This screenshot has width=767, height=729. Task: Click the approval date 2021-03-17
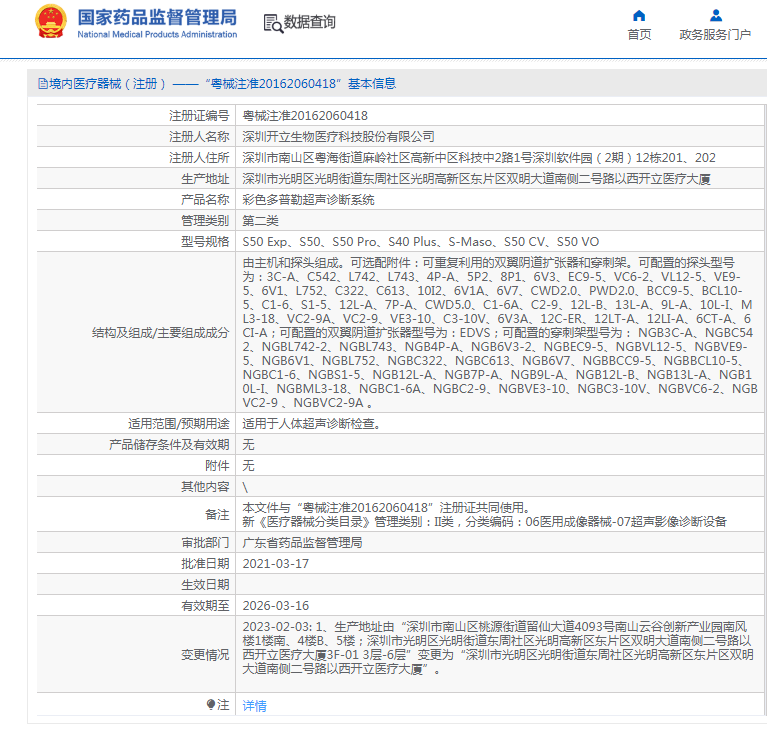275,563
